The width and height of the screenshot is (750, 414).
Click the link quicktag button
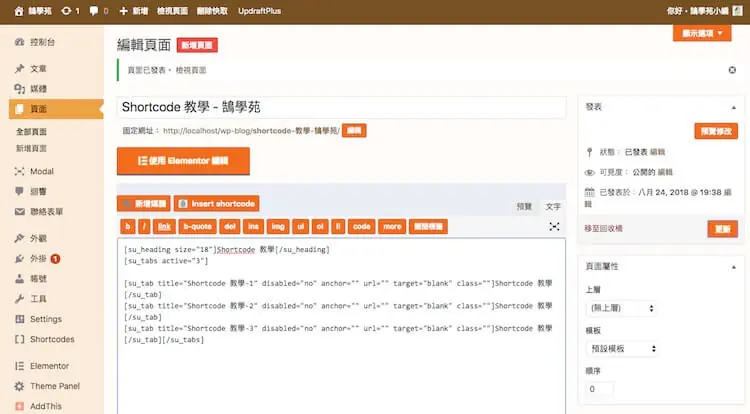click(x=164, y=227)
